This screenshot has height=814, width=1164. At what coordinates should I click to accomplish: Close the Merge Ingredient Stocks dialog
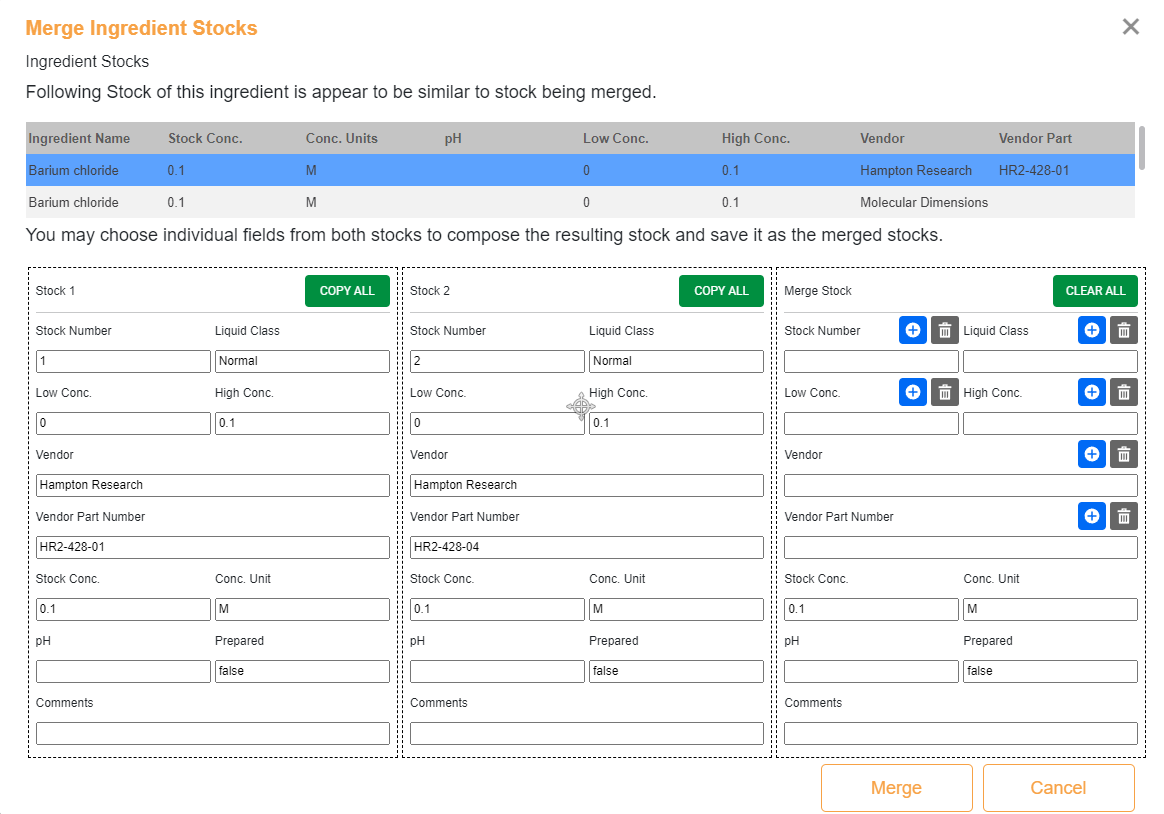pyautogui.click(x=1130, y=27)
